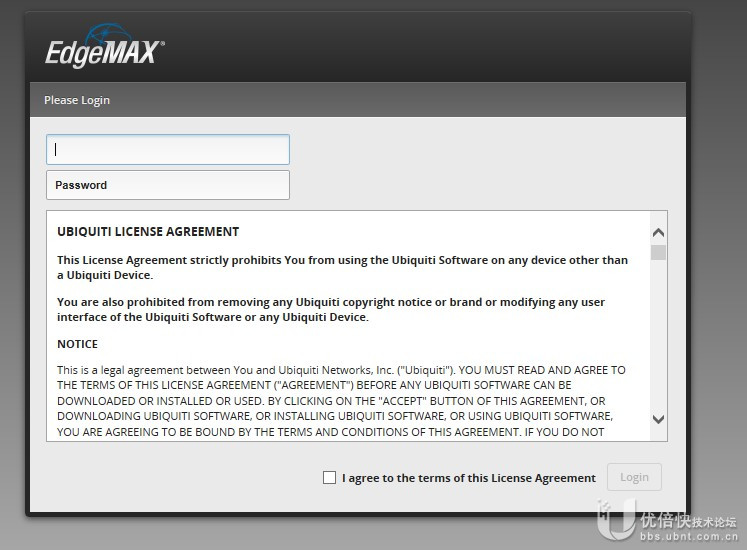747x550 pixels.
Task: Click the empty scrollbar track below the thumb
Action: 658,334
